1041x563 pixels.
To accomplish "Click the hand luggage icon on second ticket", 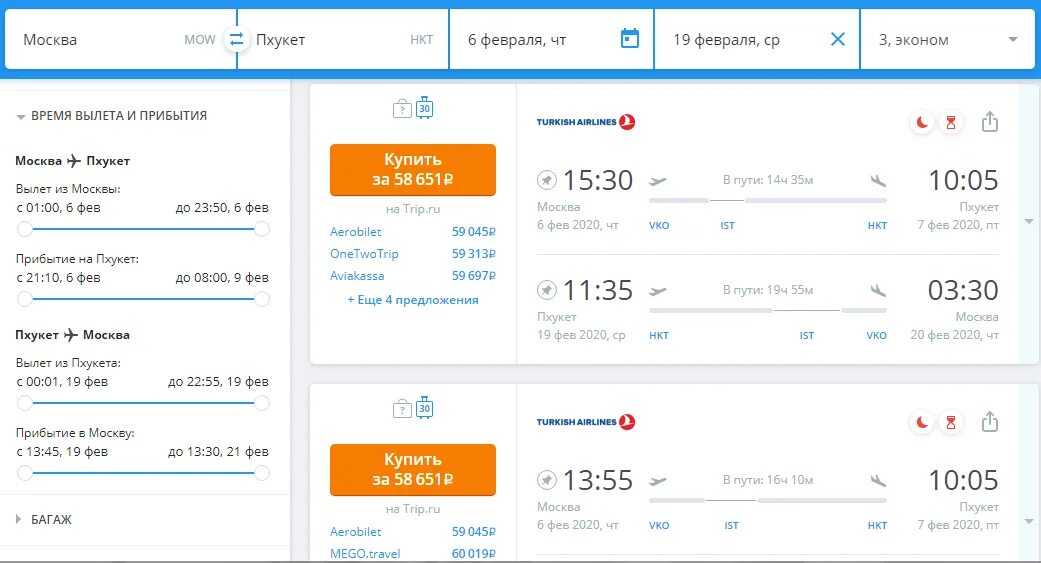I will click(x=402, y=408).
